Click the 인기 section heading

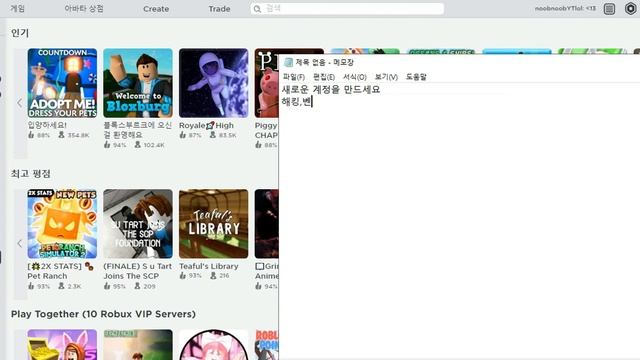click(x=20, y=33)
